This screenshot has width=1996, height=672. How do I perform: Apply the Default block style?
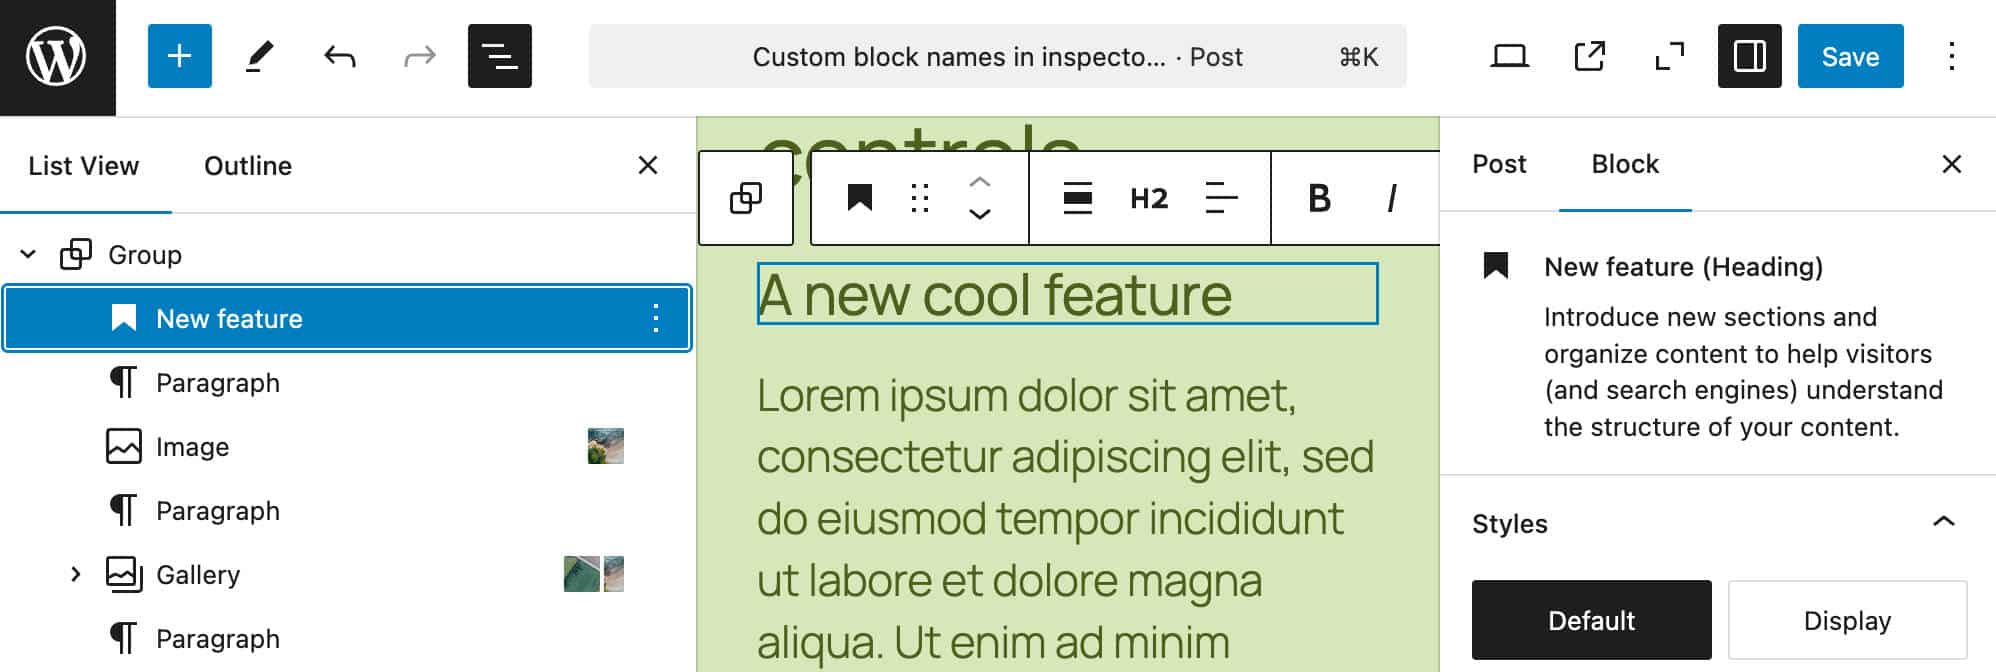tap(1591, 620)
